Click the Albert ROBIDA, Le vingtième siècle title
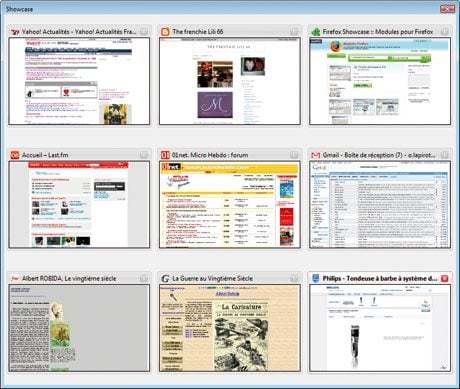 tap(69, 278)
